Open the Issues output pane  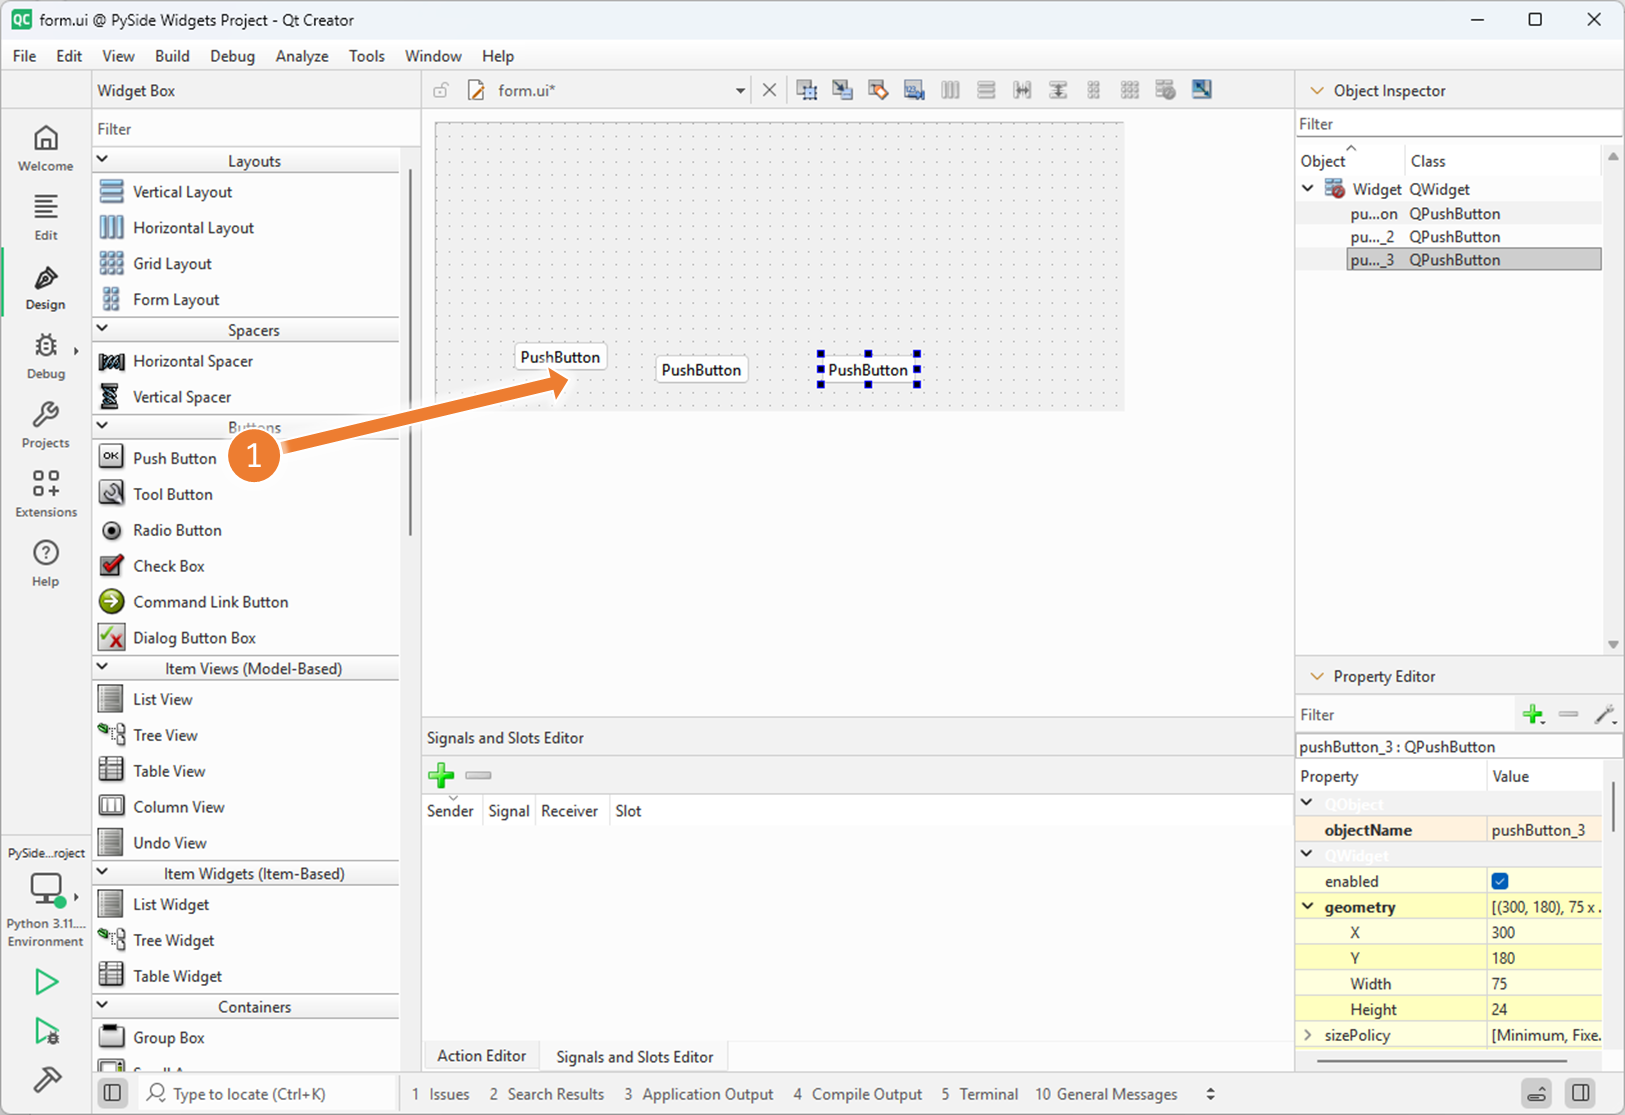441,1094
